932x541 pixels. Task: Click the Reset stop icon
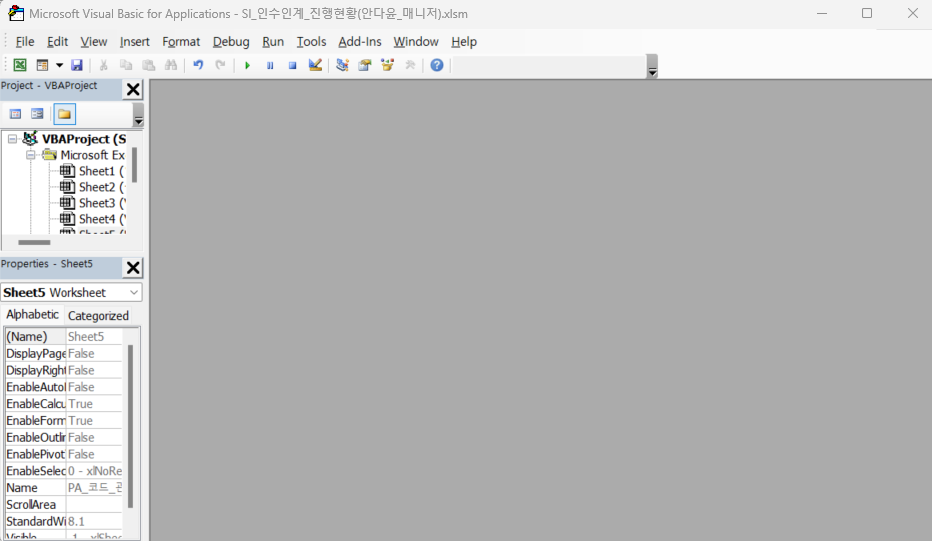coord(292,65)
